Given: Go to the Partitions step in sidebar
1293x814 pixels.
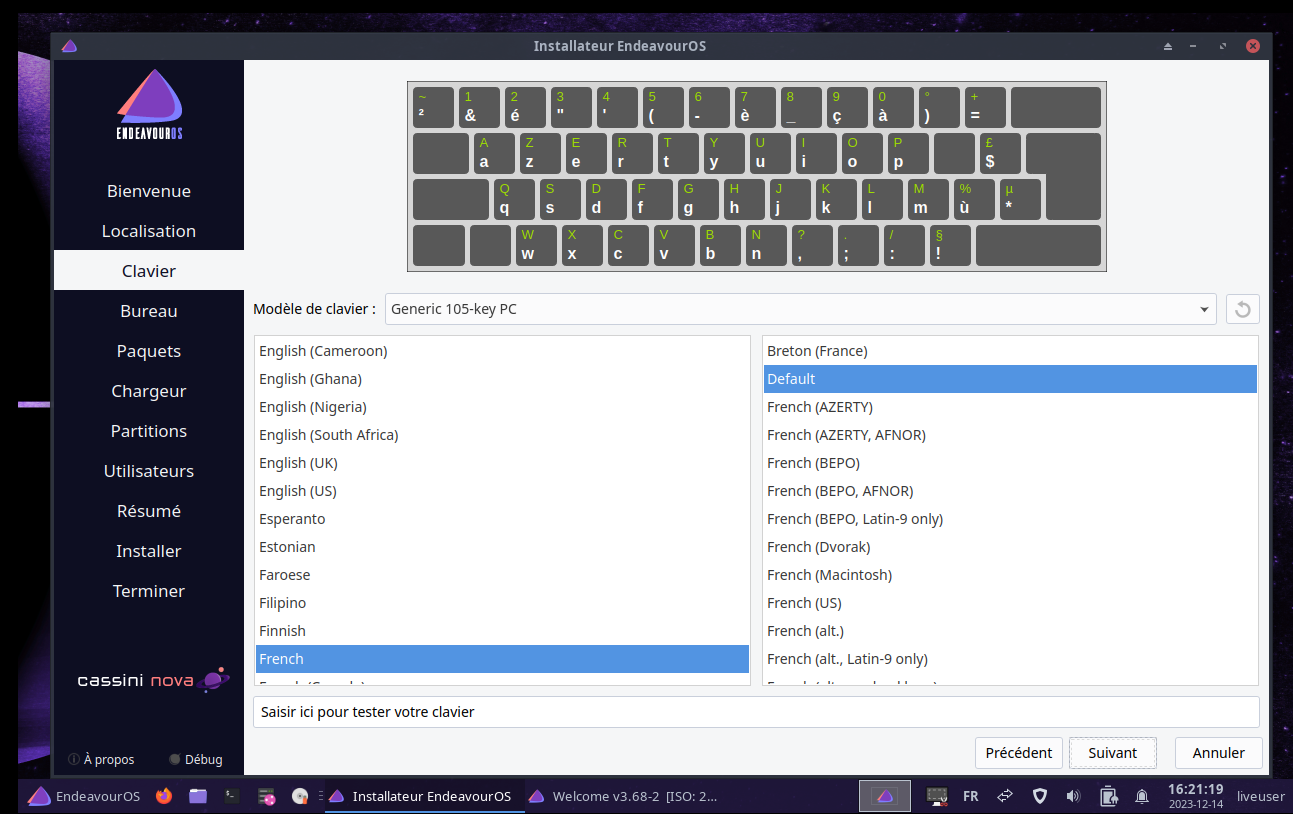Looking at the screenshot, I should pos(149,431).
